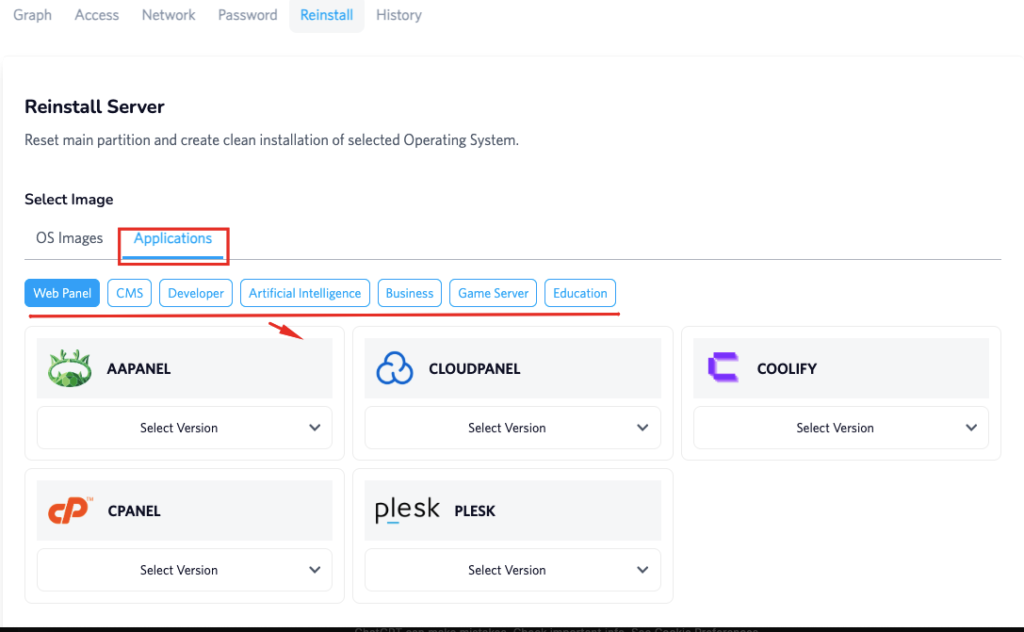Screen dimensions: 1024x632
Task: Show Game Server applications
Action: tap(492, 293)
